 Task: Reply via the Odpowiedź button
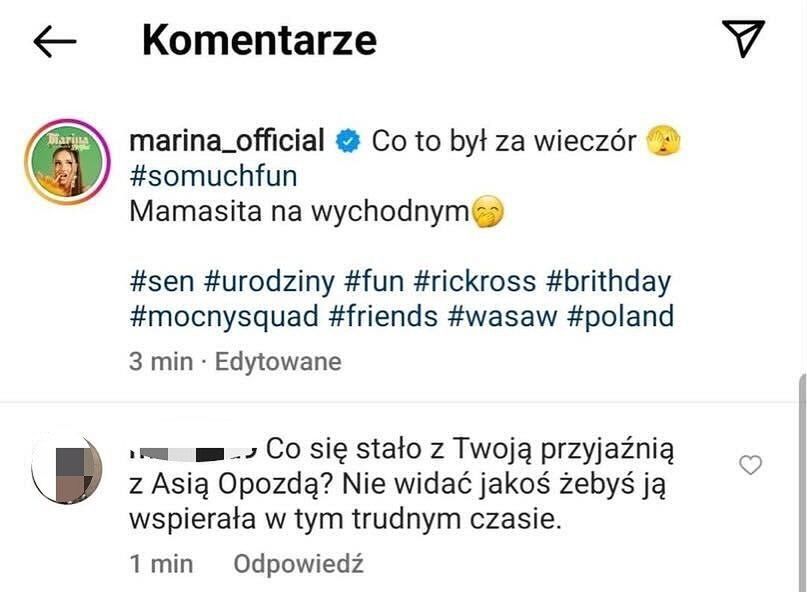click(x=298, y=564)
